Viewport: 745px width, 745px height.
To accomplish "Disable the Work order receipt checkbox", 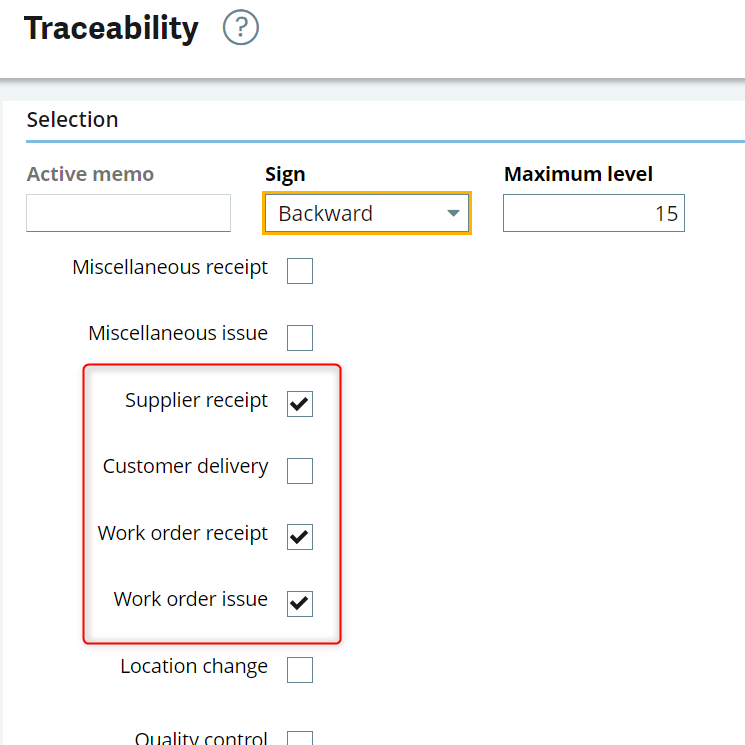I will click(x=300, y=537).
